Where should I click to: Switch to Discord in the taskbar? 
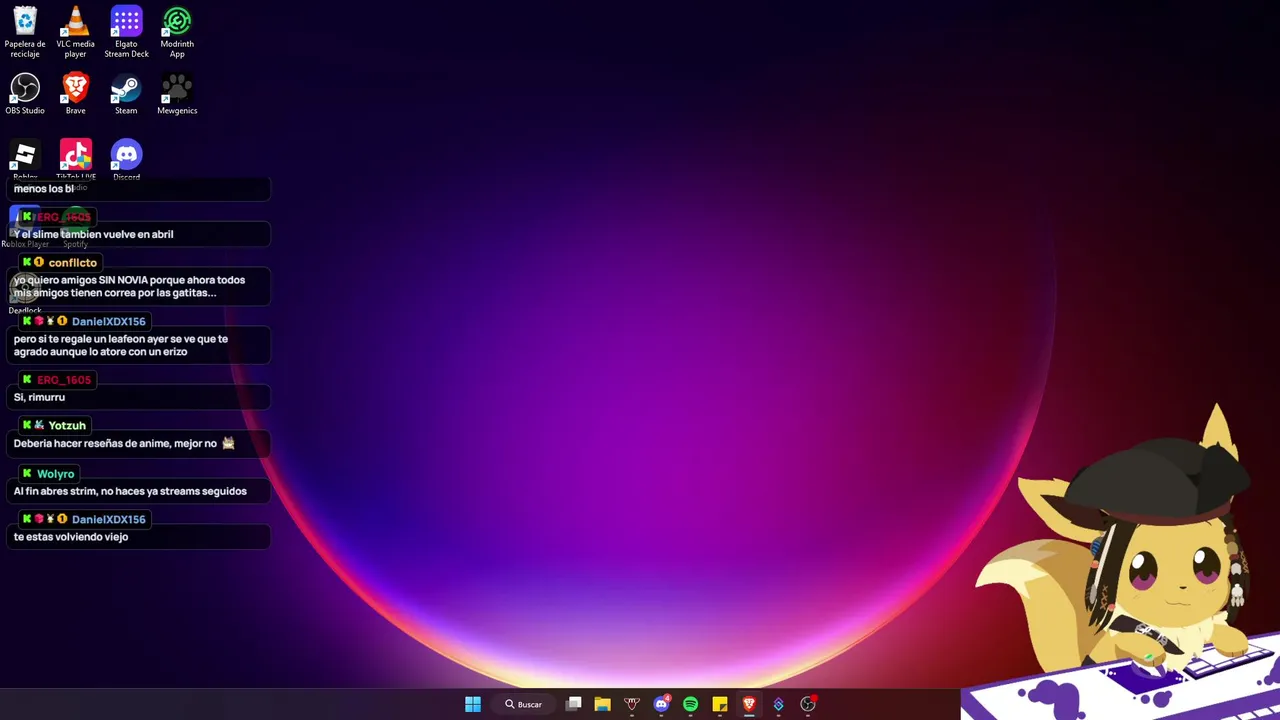pyautogui.click(x=661, y=704)
